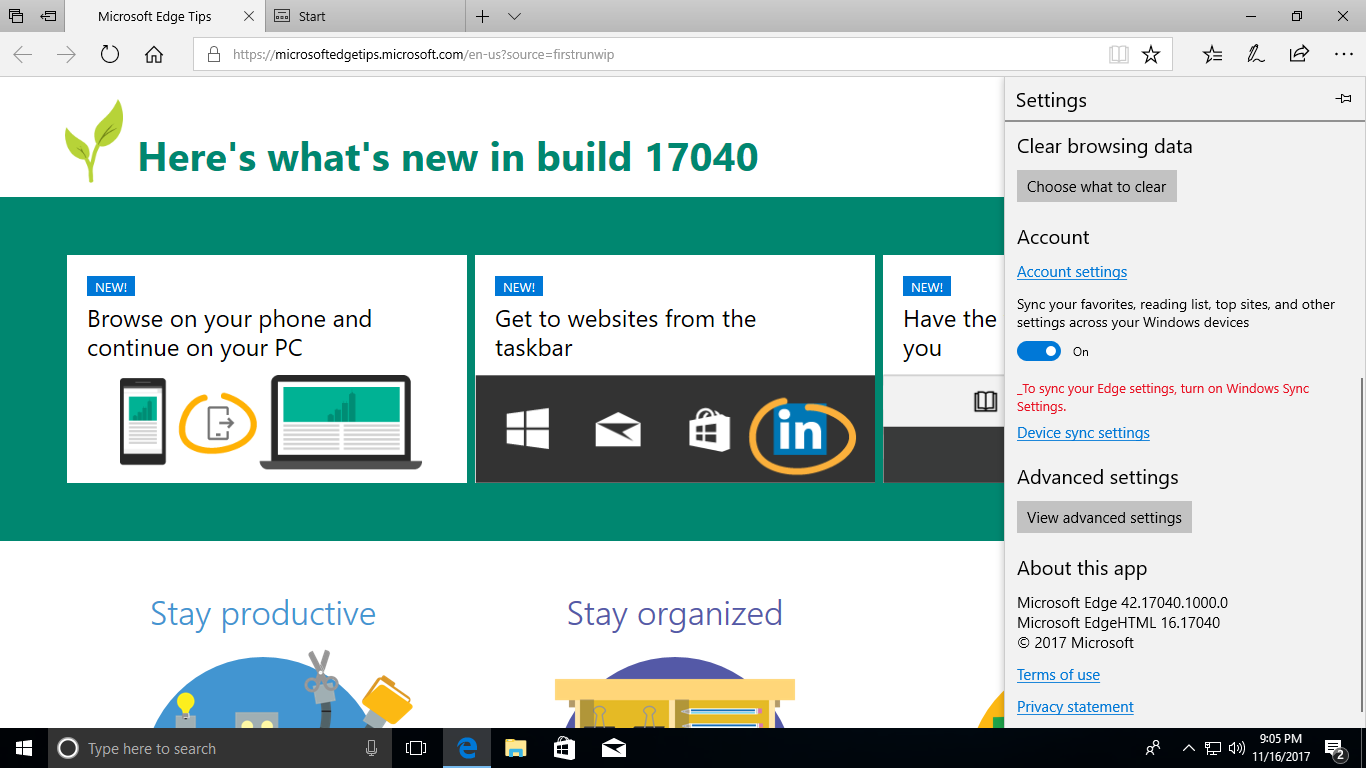This screenshot has width=1366, height=768.
Task: Set these tabs aside icon
Action: click(x=48, y=16)
